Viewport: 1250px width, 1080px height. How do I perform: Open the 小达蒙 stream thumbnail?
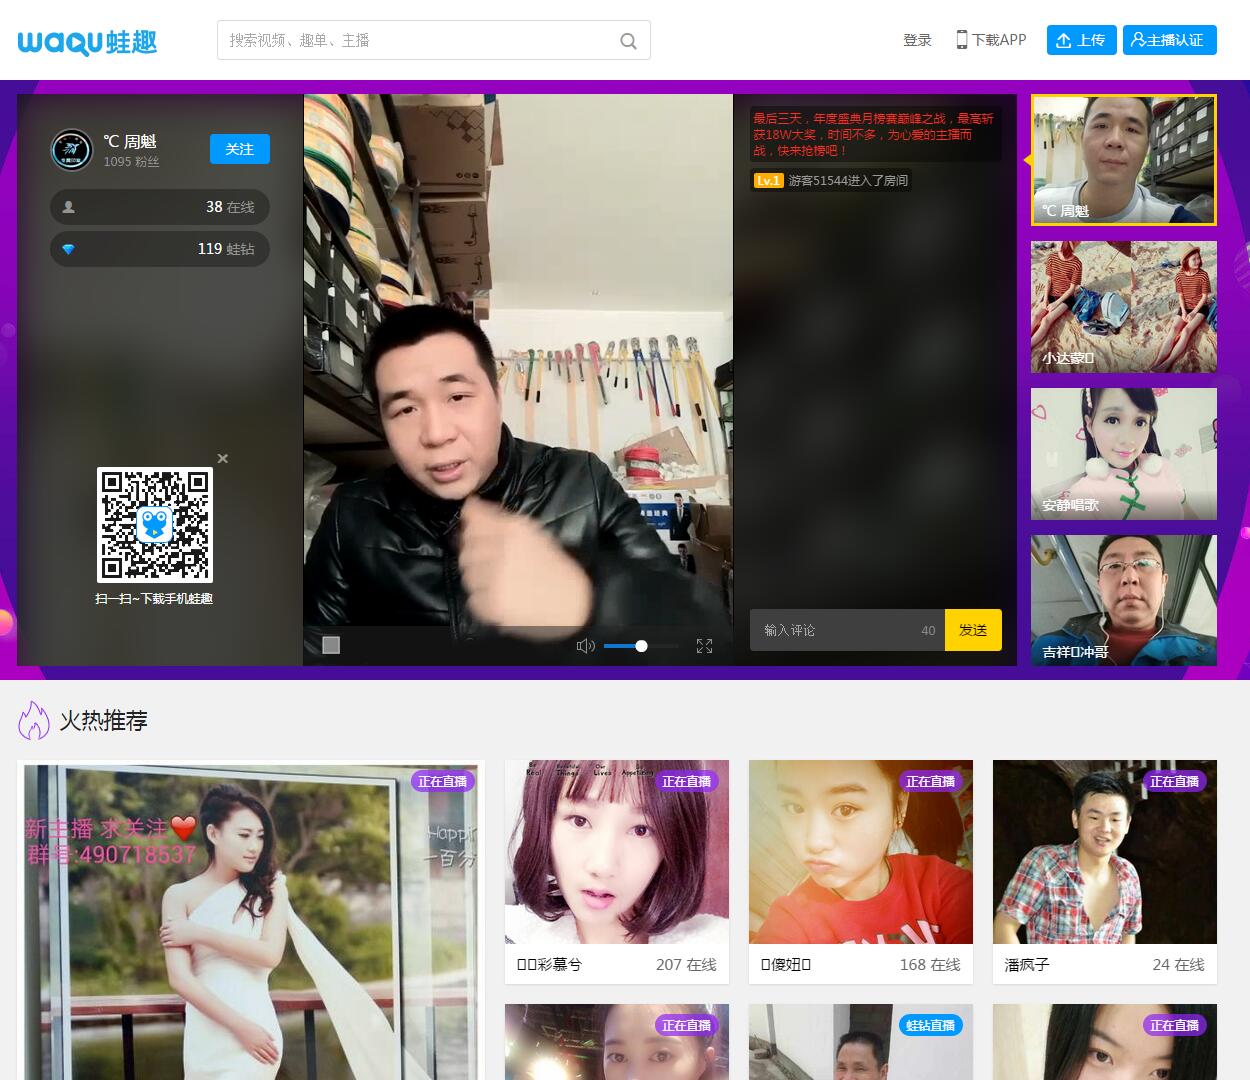pos(1124,307)
